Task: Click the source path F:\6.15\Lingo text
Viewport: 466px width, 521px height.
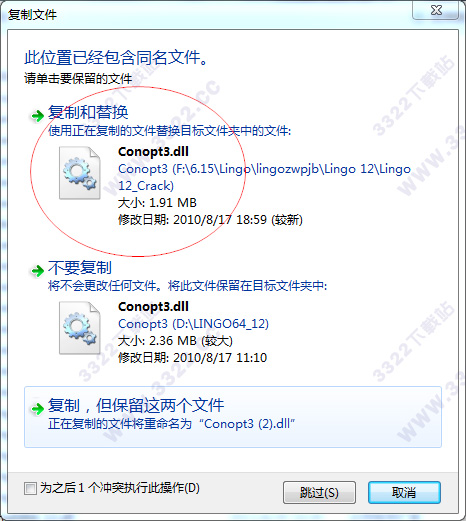Action: click(264, 177)
